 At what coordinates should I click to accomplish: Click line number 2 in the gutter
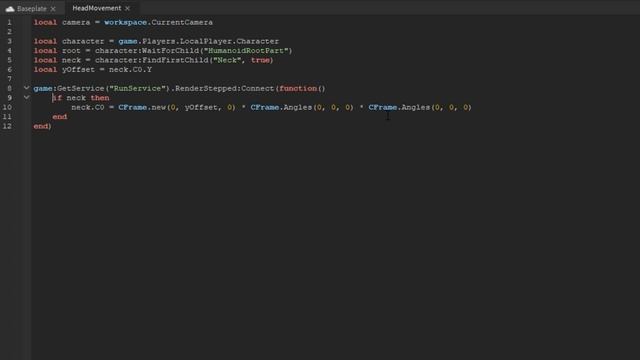(9, 32)
